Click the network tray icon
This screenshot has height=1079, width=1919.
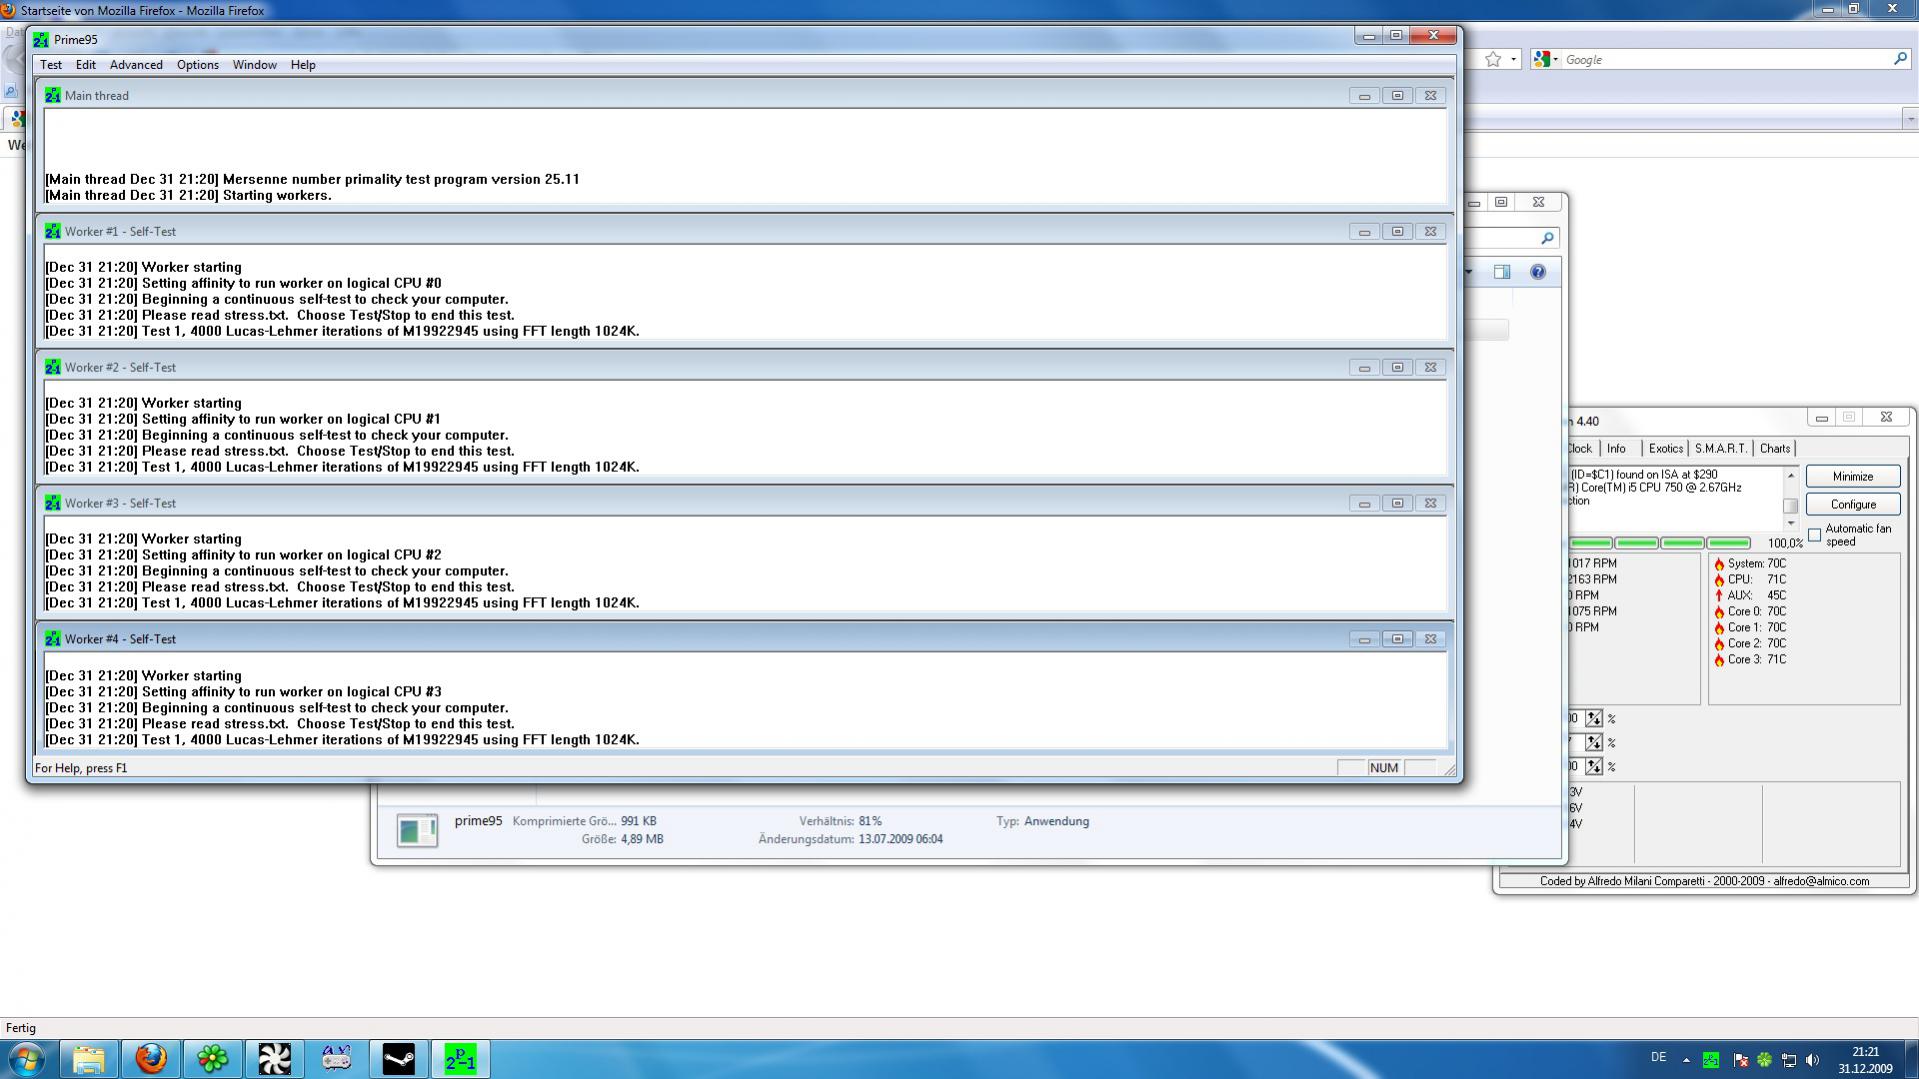click(x=1789, y=1060)
